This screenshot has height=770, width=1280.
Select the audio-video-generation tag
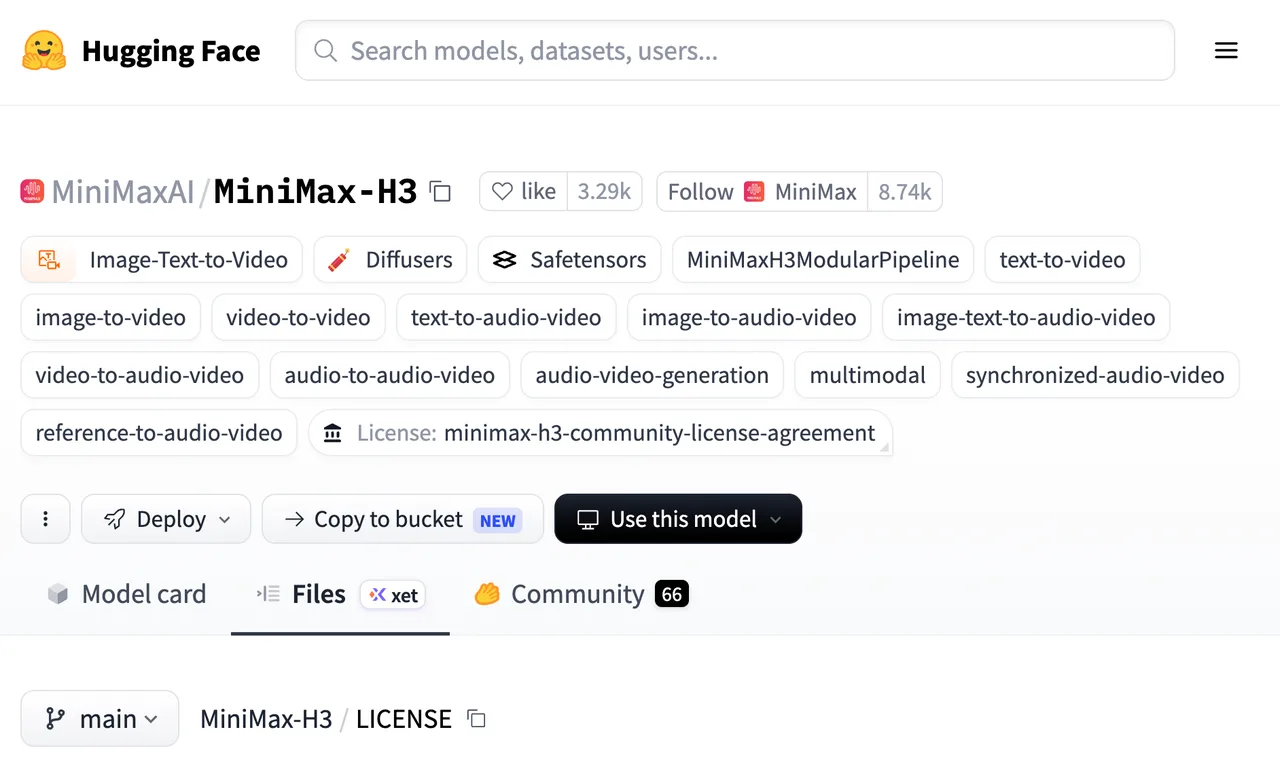click(x=652, y=375)
